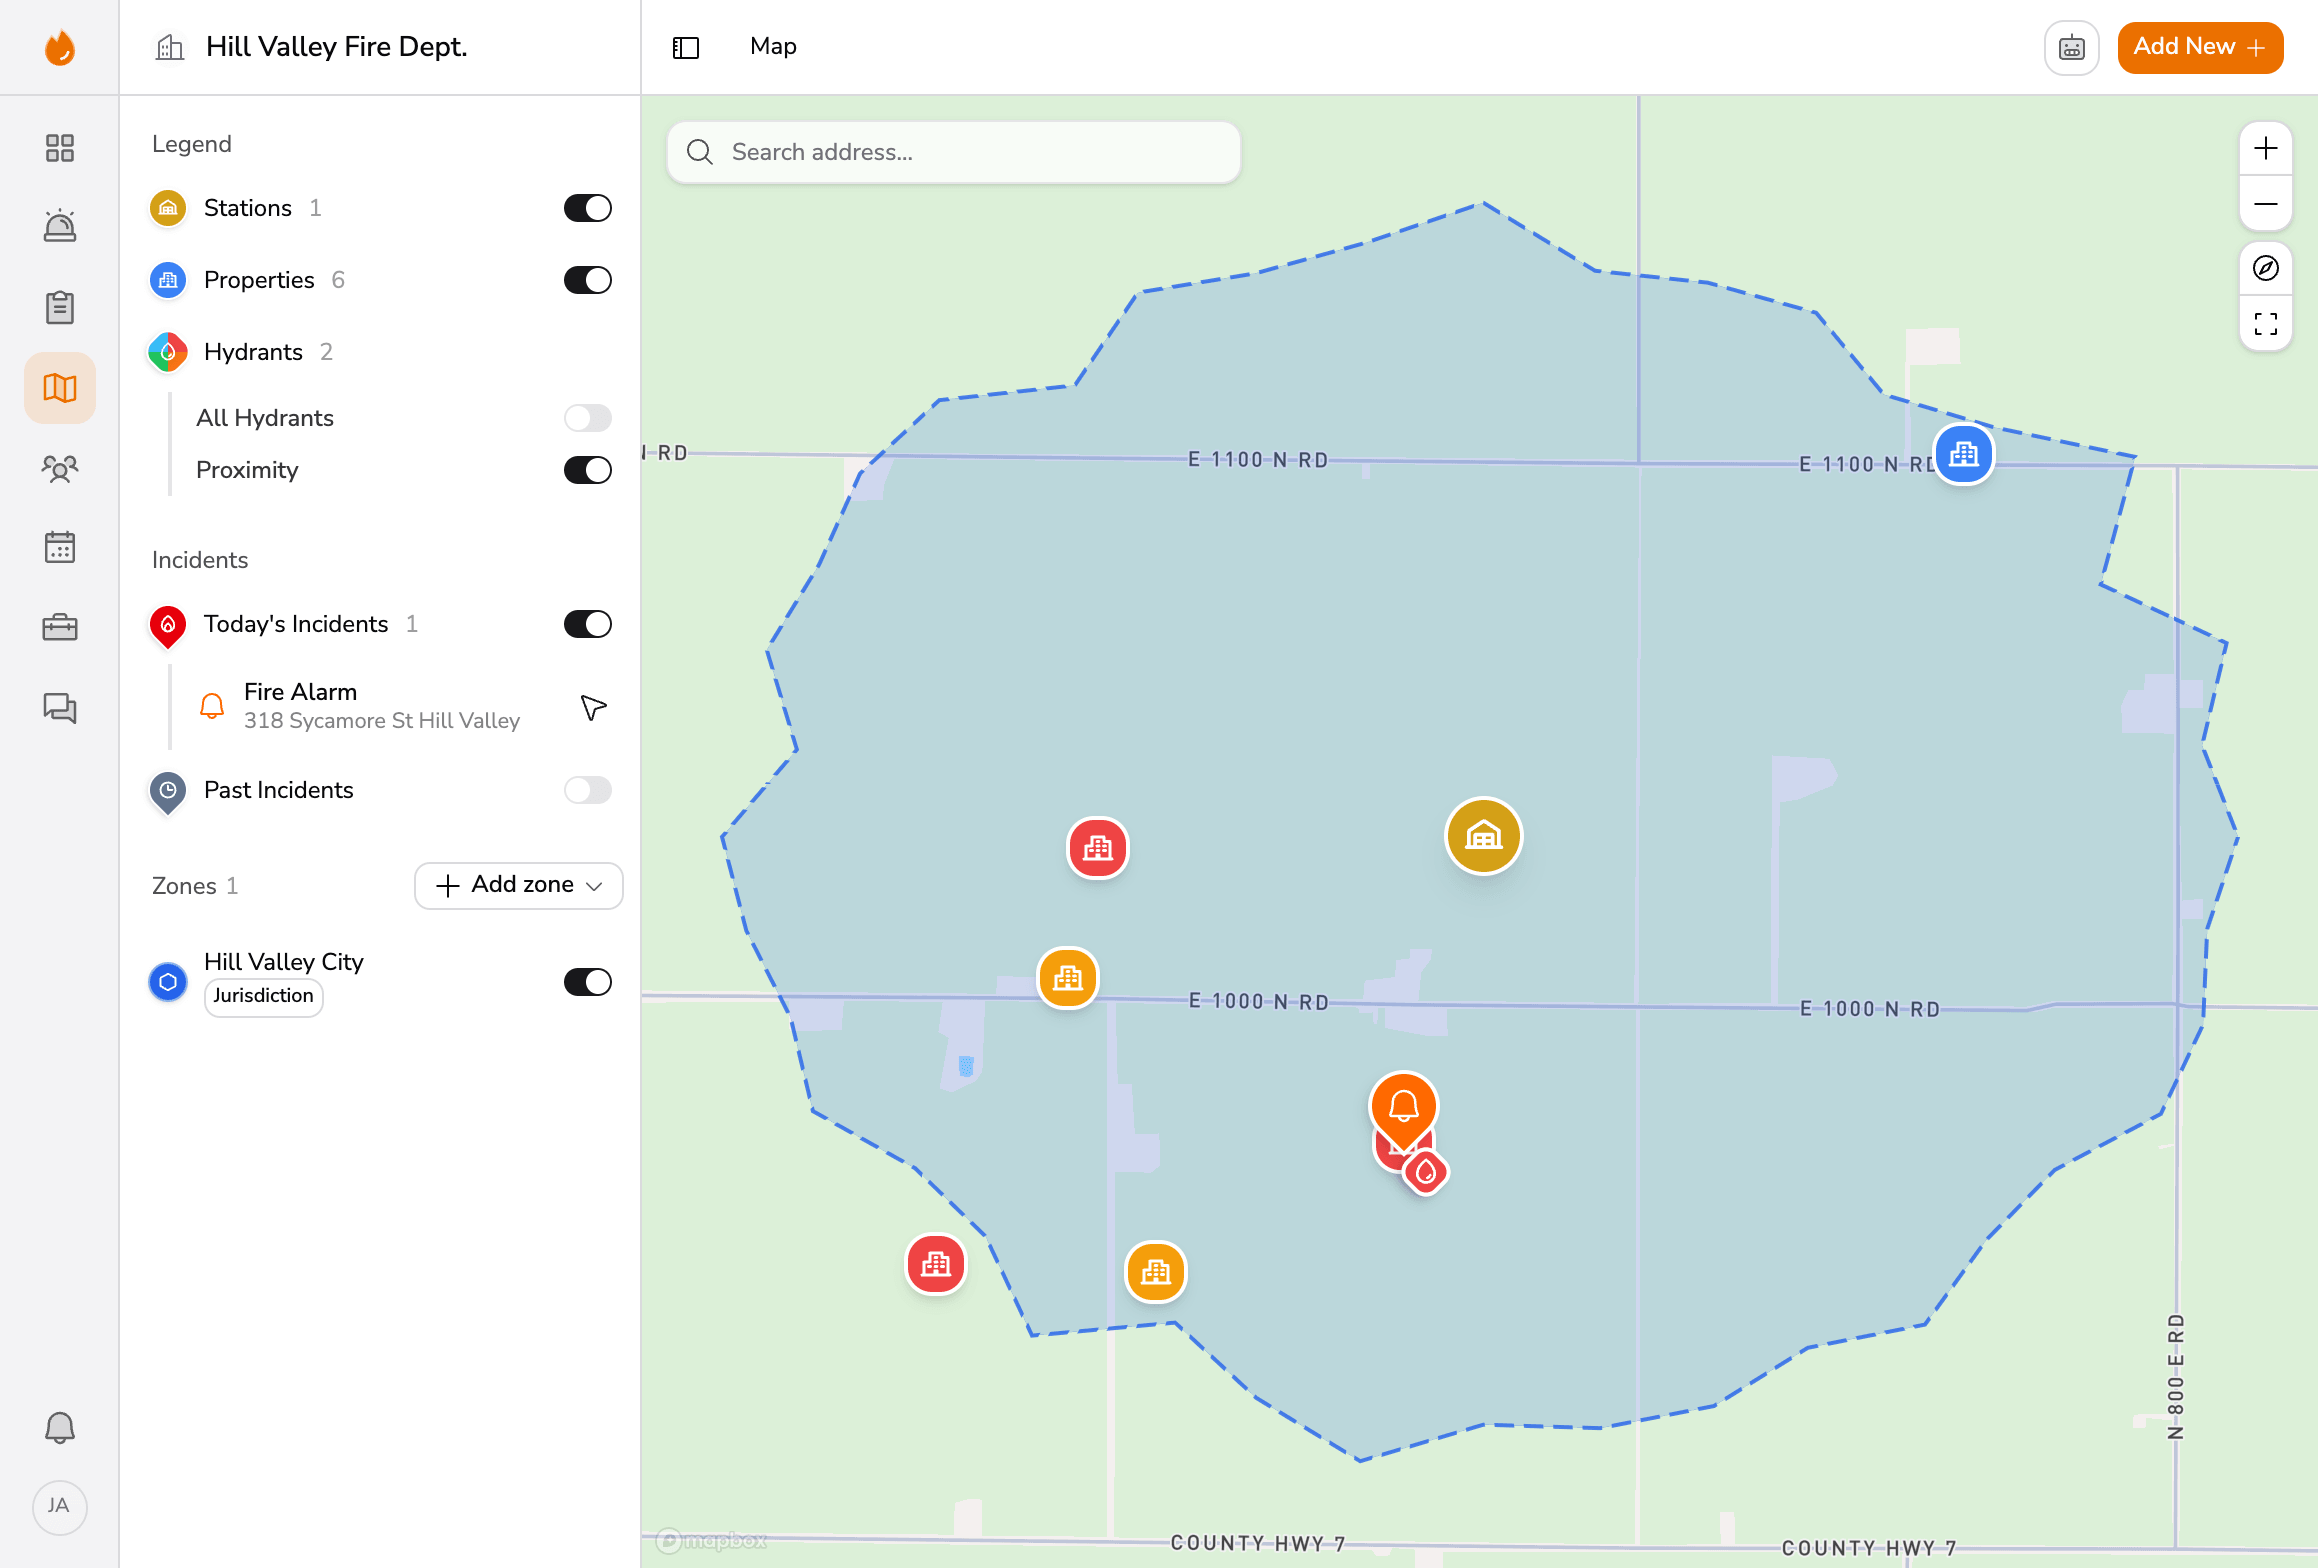2318x1568 pixels.
Task: Reset map compass orientation
Action: pyautogui.click(x=2266, y=268)
